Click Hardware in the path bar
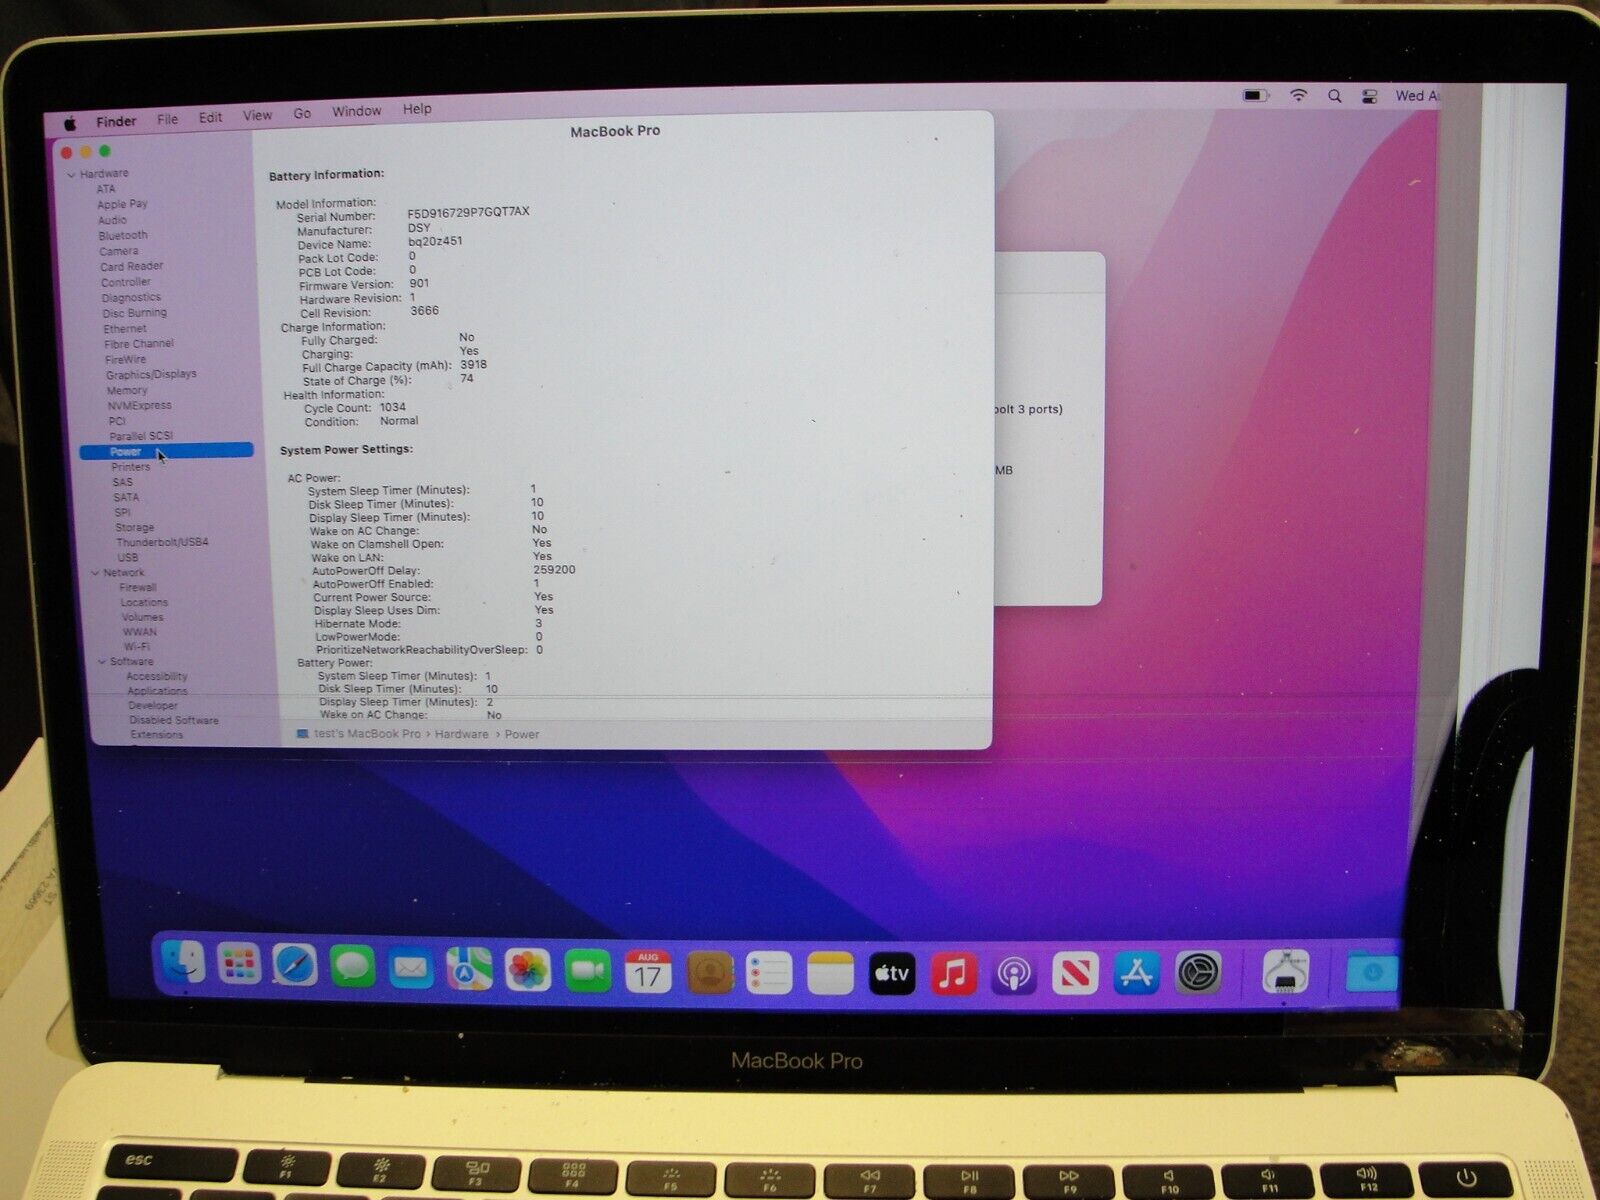 pos(461,734)
